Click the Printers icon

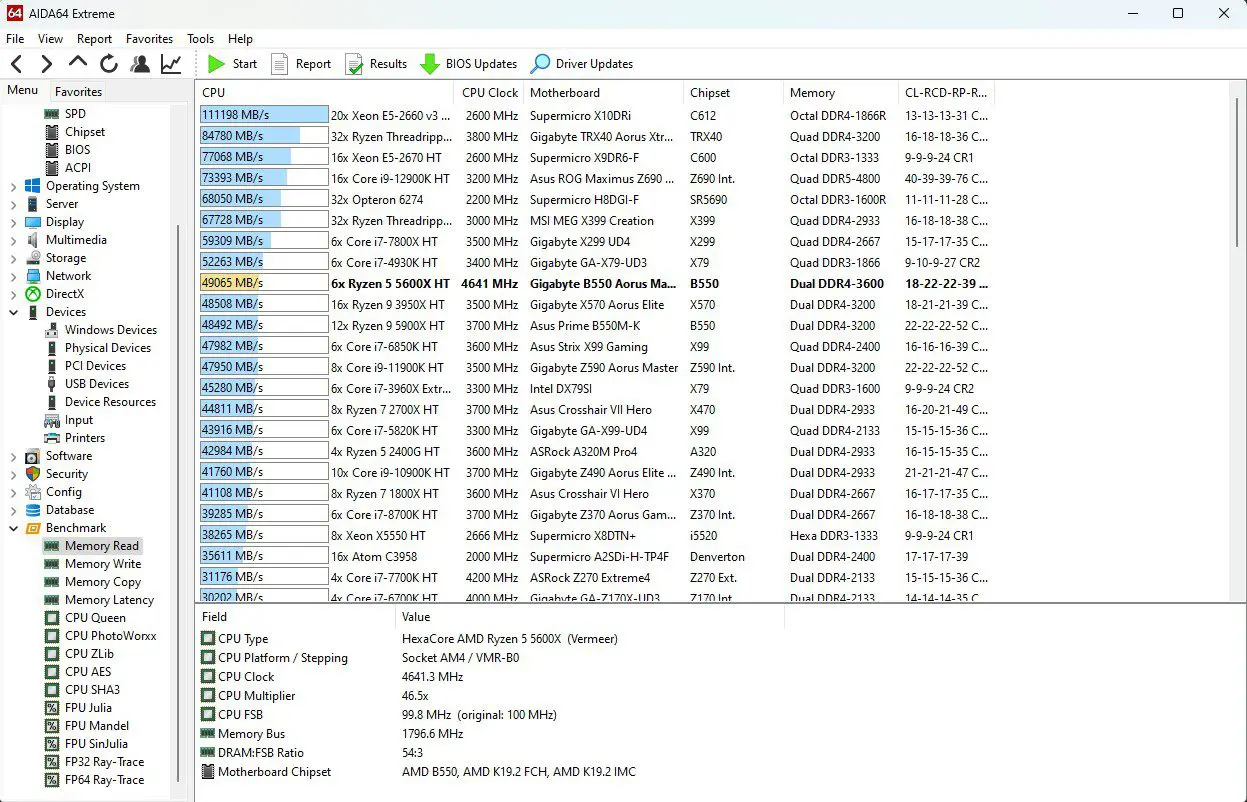pyautogui.click(x=52, y=438)
